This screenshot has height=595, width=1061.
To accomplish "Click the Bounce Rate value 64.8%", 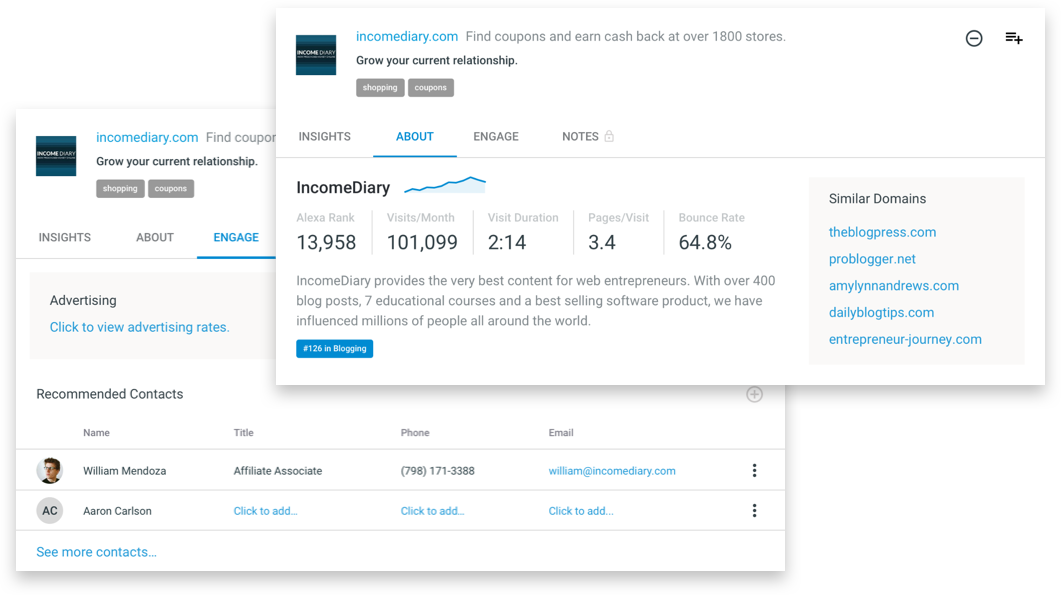I will pyautogui.click(x=705, y=242).
